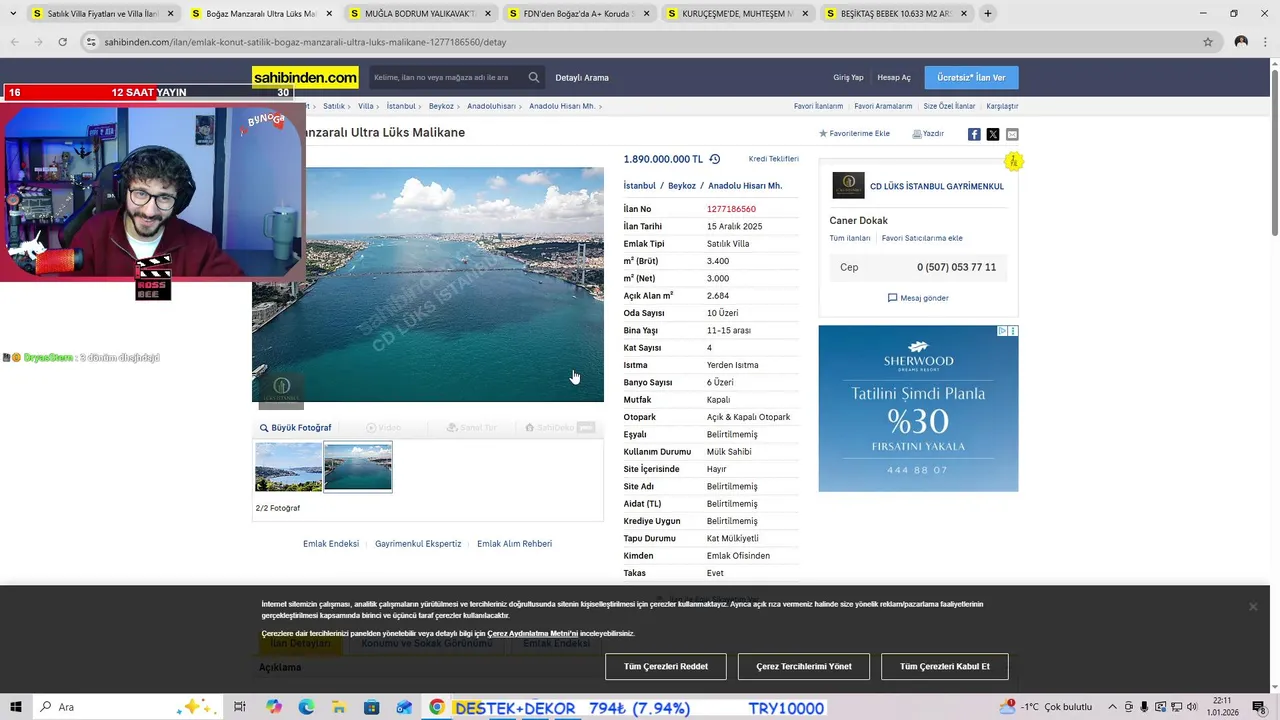Click the main Bosphorus listing photo

(x=428, y=284)
